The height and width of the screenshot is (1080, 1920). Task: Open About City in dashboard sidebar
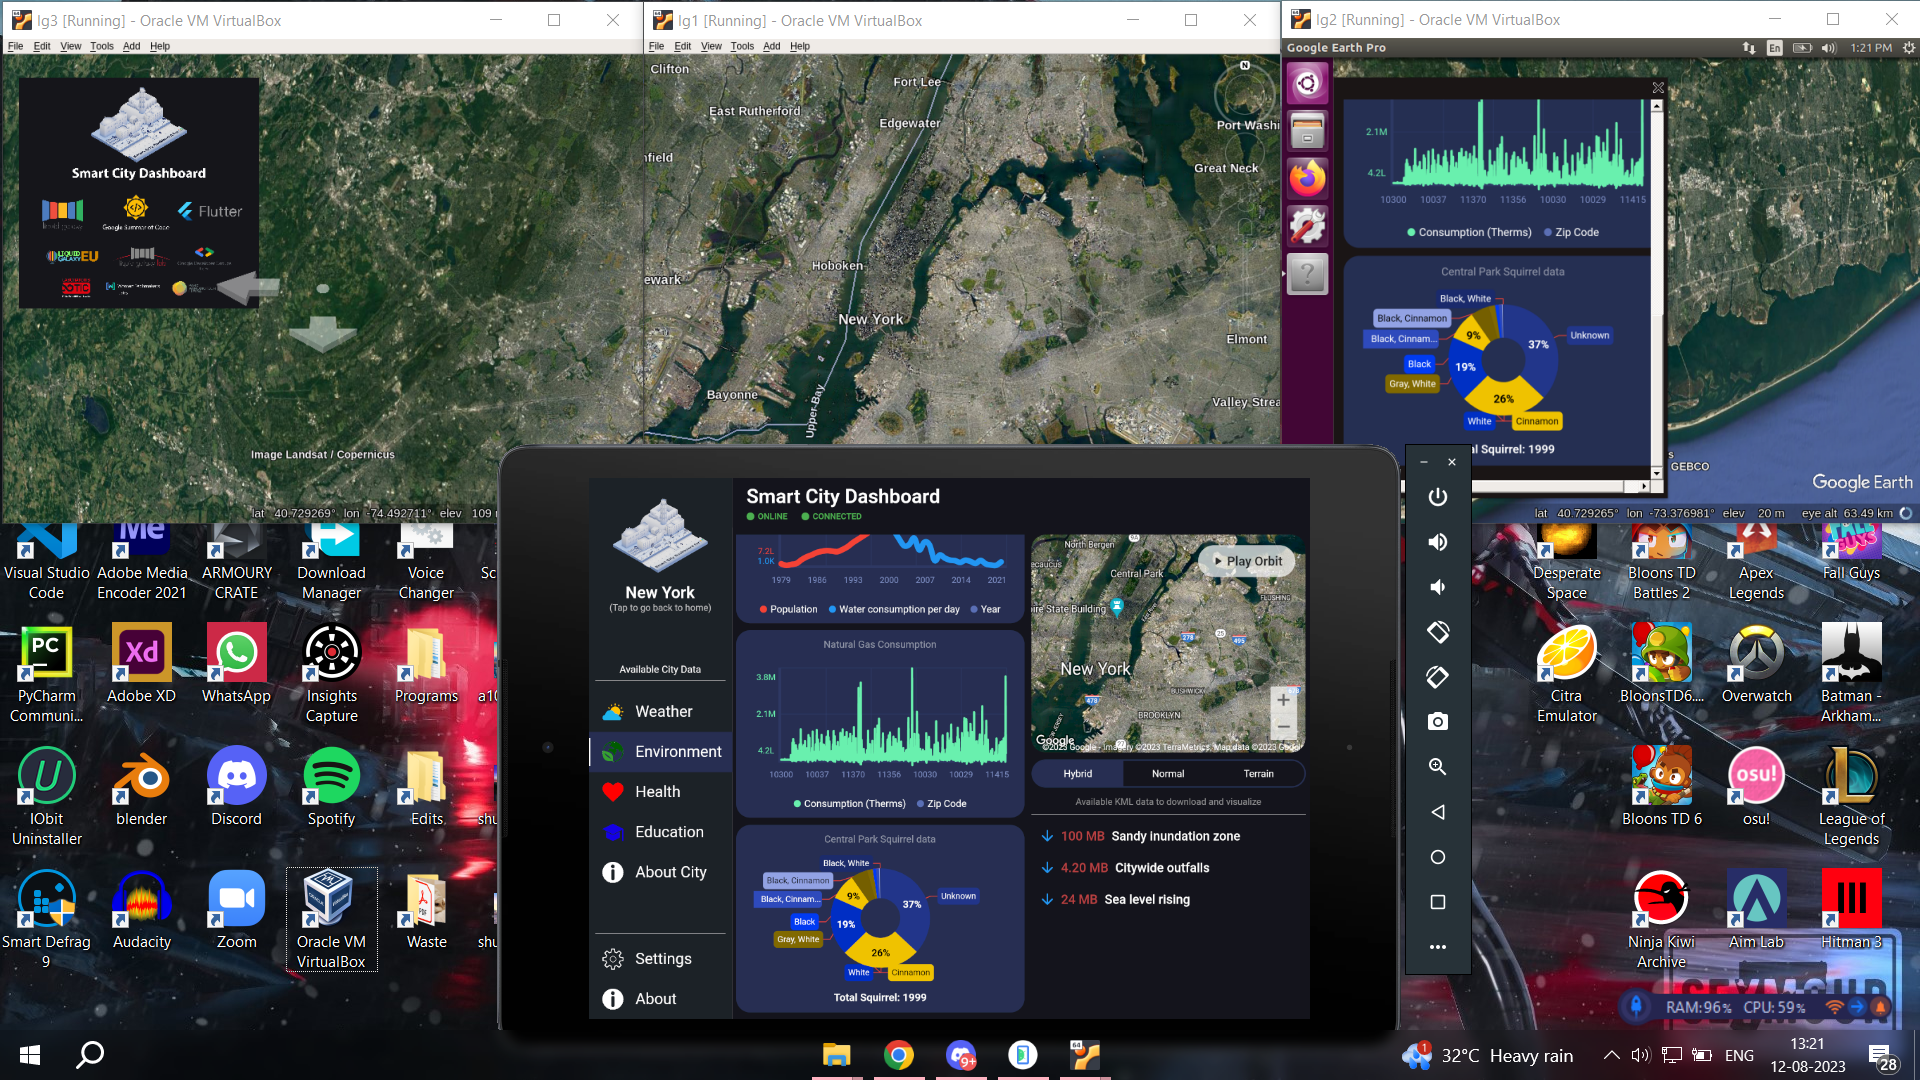tap(670, 872)
